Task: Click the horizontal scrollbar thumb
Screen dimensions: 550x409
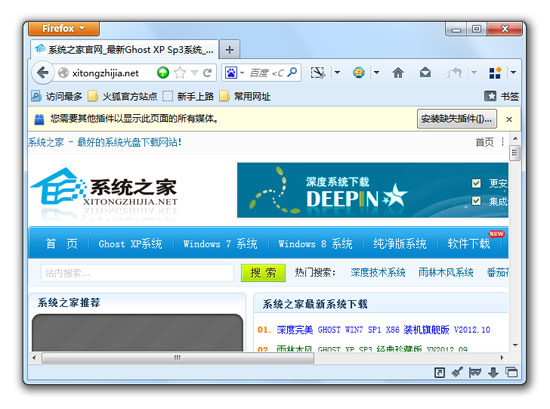Action: tap(178, 357)
